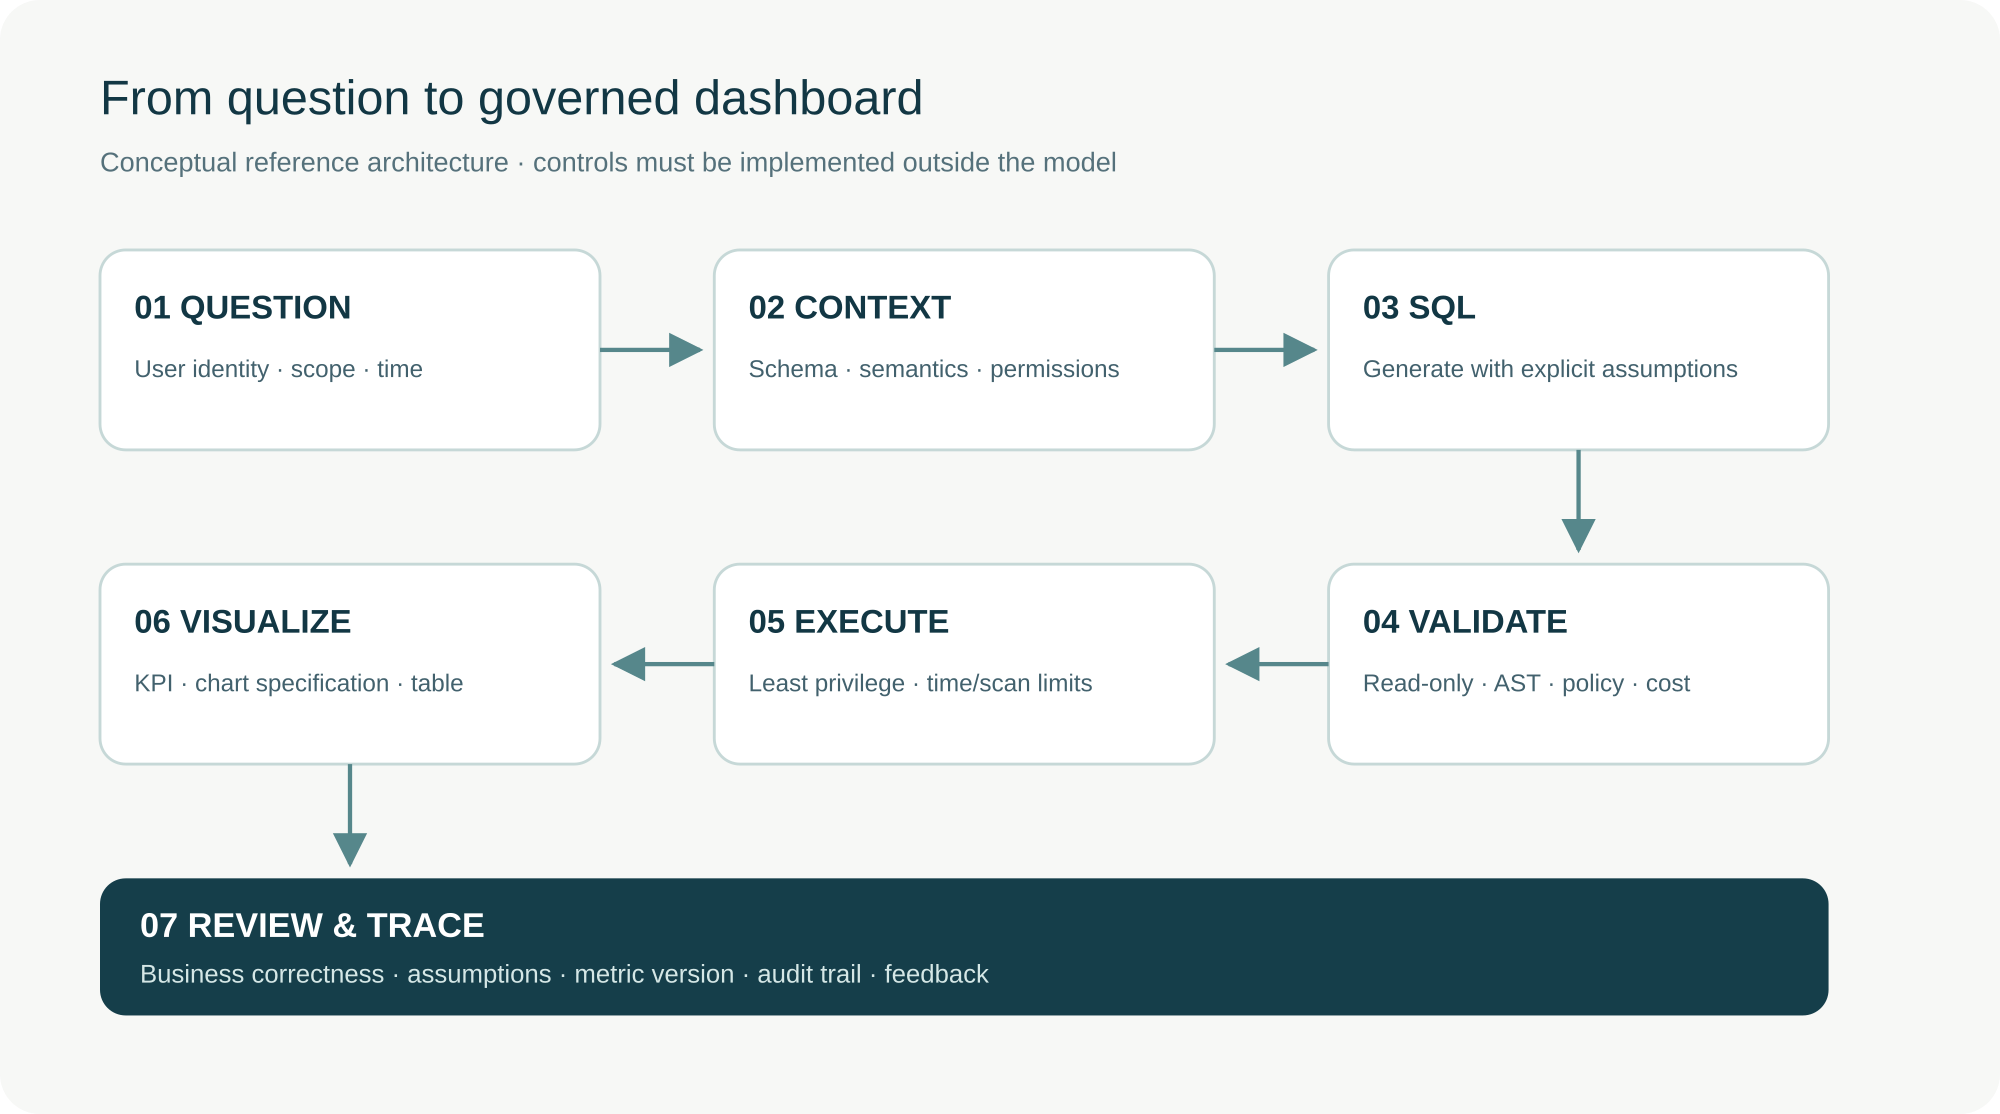The width and height of the screenshot is (2000, 1114).
Task: Click the title 'From question to governed dashboard'
Action: coord(511,99)
